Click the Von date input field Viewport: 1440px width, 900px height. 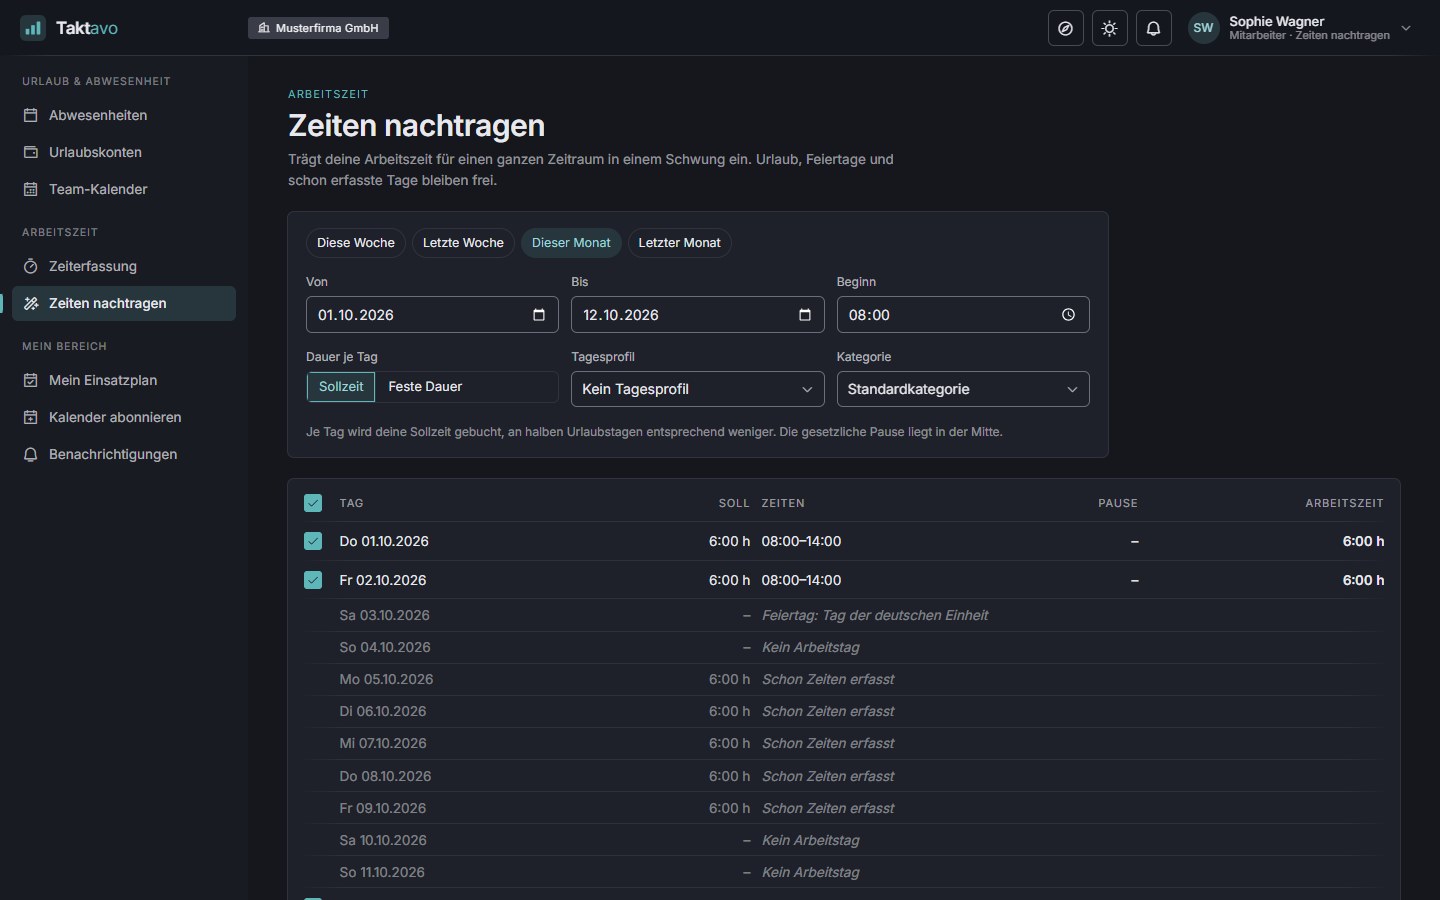pos(432,315)
